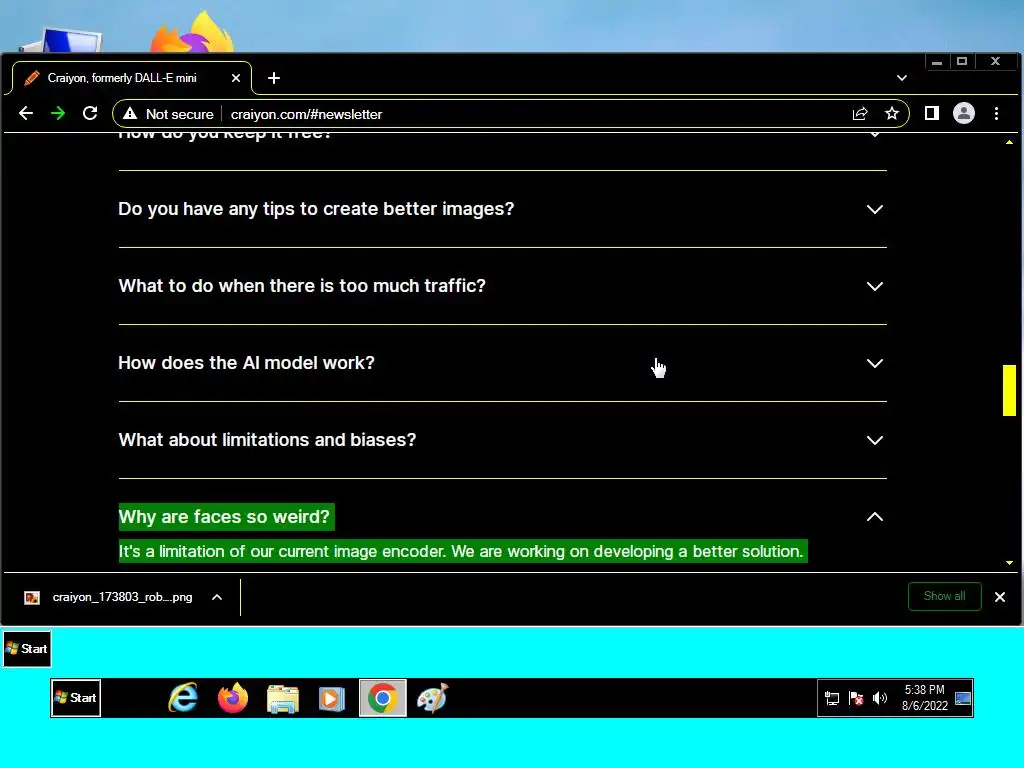This screenshot has height=768, width=1024.
Task: Click the Firefox desktop shortcut icon
Action: pos(192,33)
